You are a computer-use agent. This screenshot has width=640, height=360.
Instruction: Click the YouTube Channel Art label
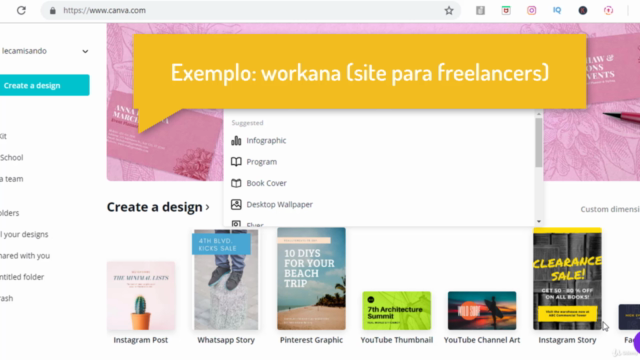pos(482,340)
